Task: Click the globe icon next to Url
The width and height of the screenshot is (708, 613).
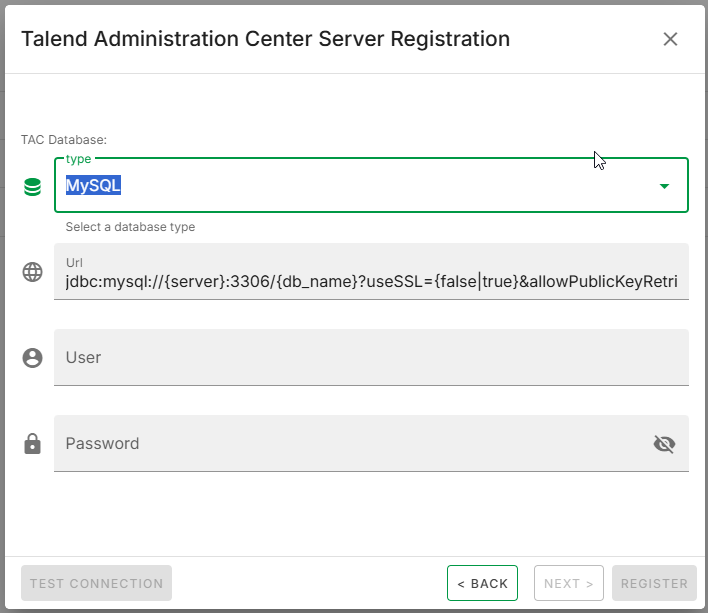Action: (x=32, y=272)
